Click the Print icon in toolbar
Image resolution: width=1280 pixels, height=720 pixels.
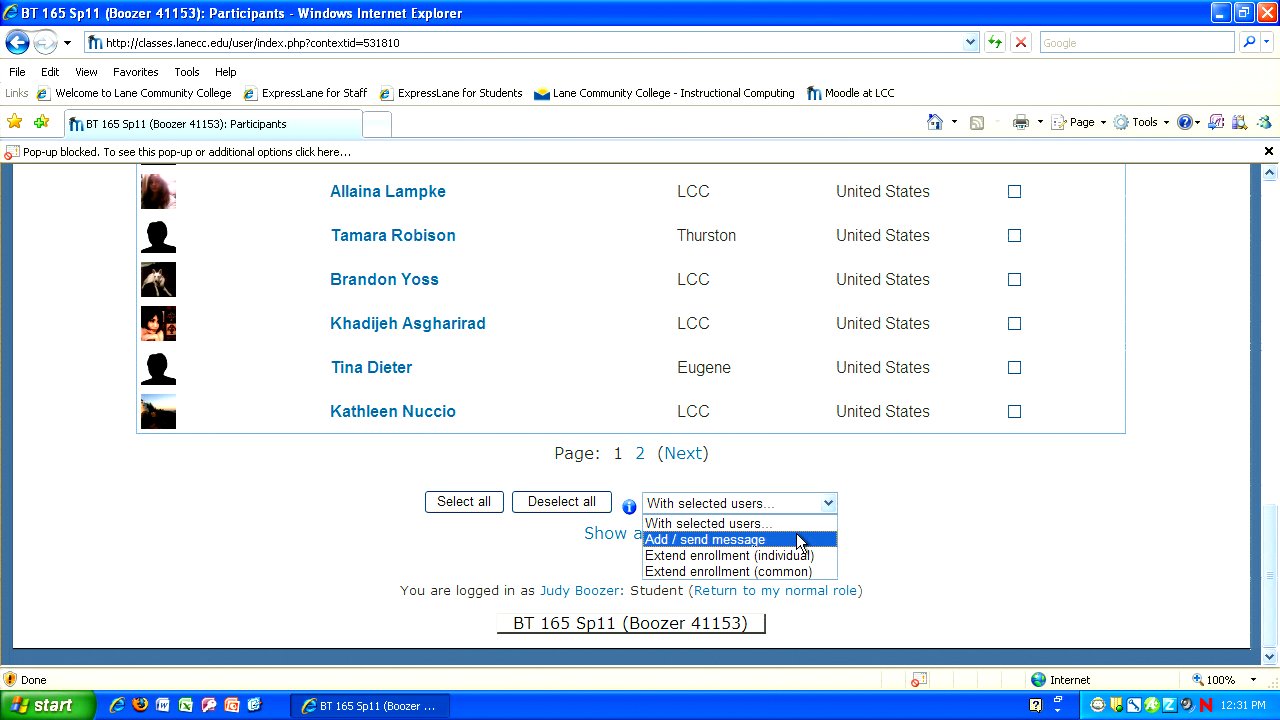point(1020,122)
